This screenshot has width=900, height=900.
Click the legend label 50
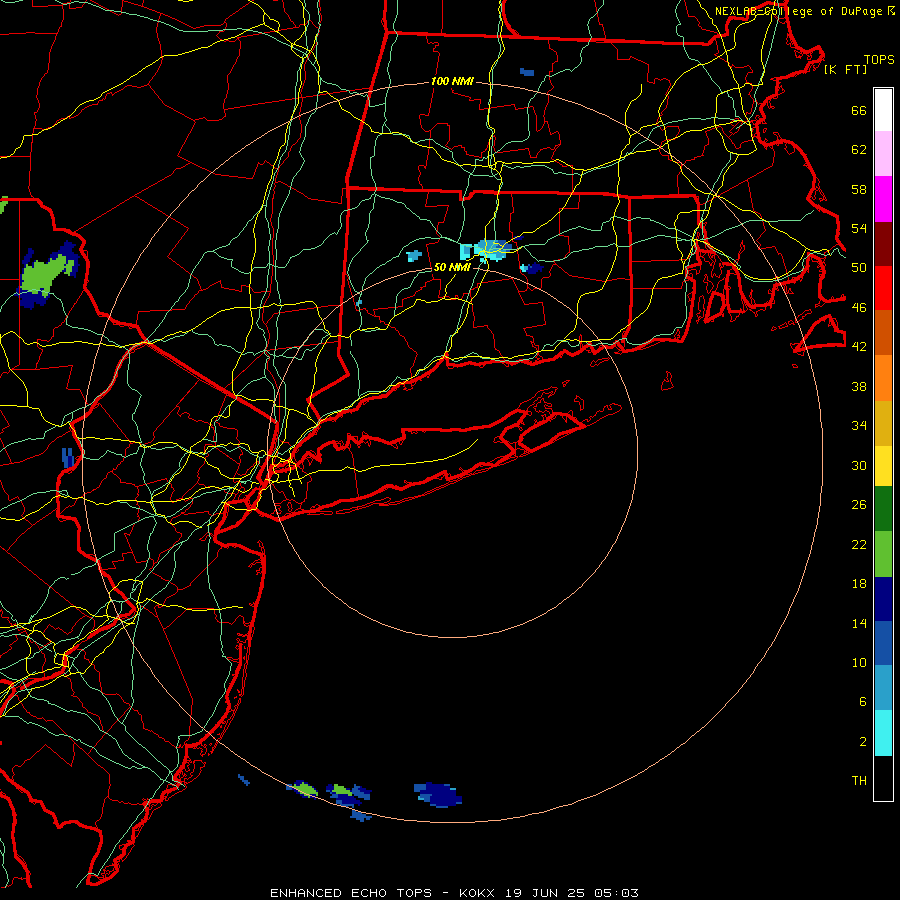click(859, 267)
